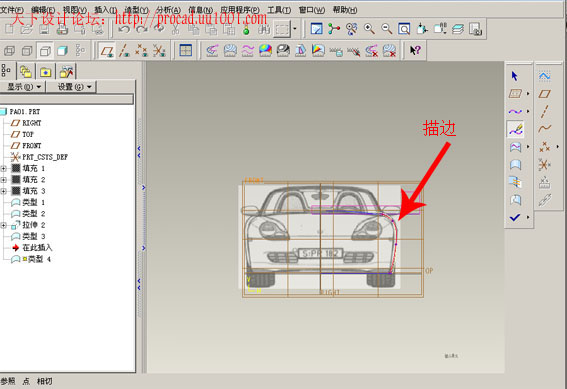
Task: Toggle coordinate systems display
Action: (x=159, y=51)
